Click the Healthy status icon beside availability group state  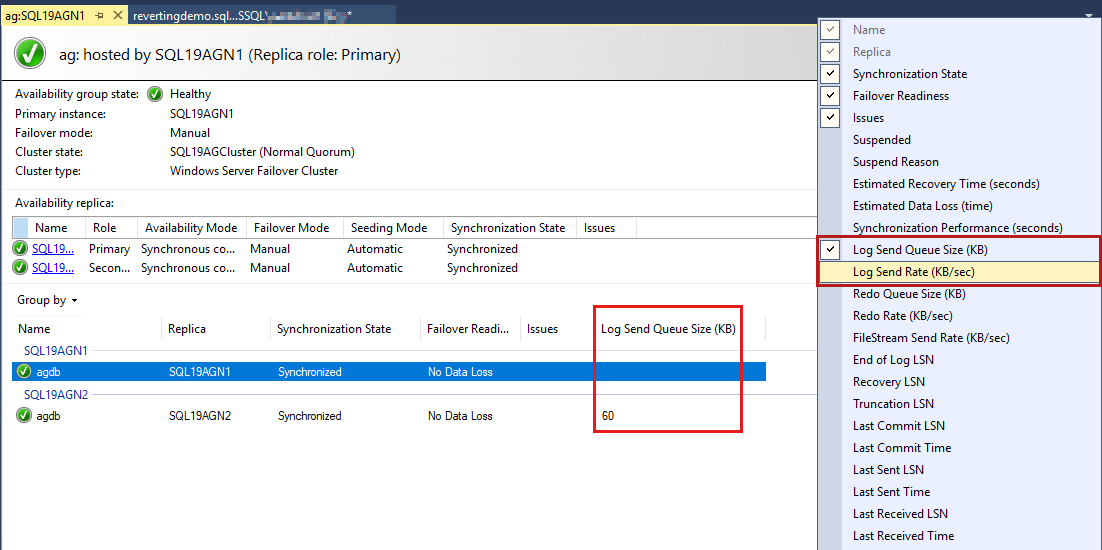pyautogui.click(x=155, y=94)
